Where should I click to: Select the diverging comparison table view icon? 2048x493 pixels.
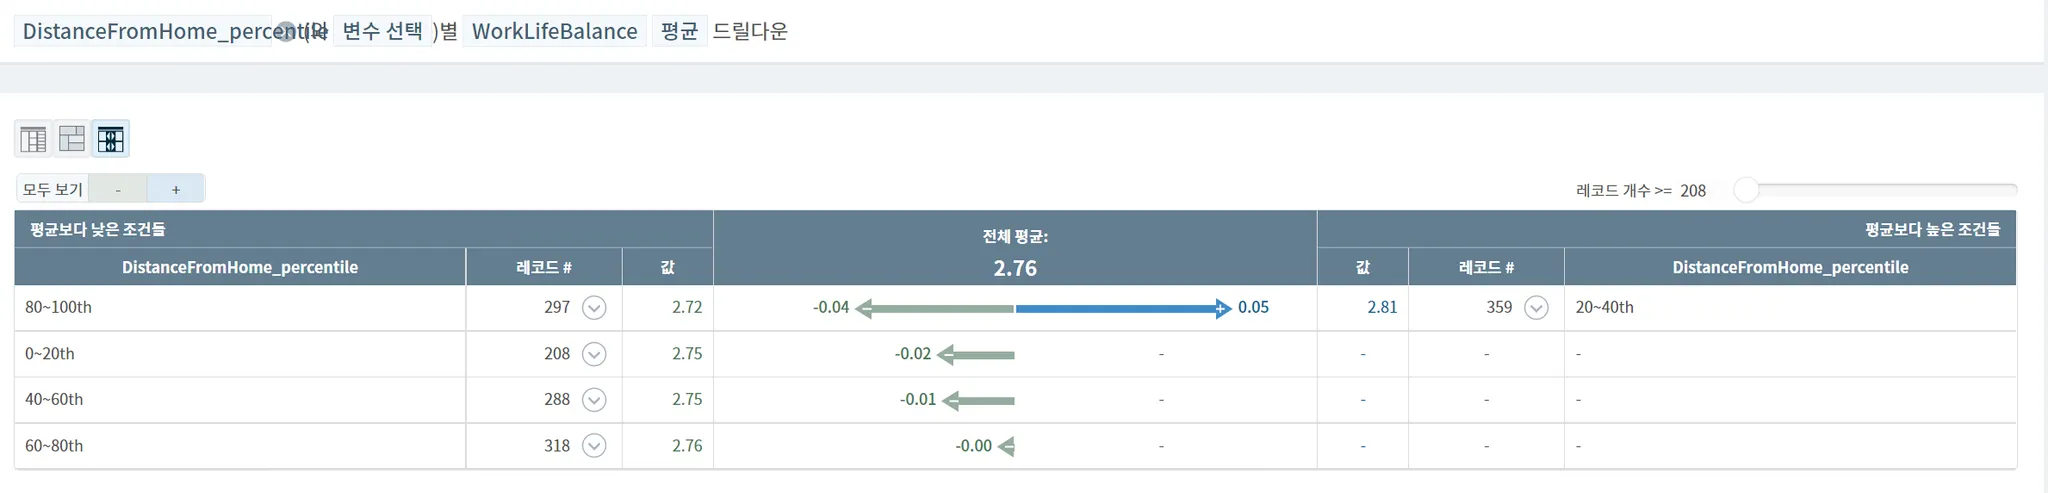[x=110, y=139]
